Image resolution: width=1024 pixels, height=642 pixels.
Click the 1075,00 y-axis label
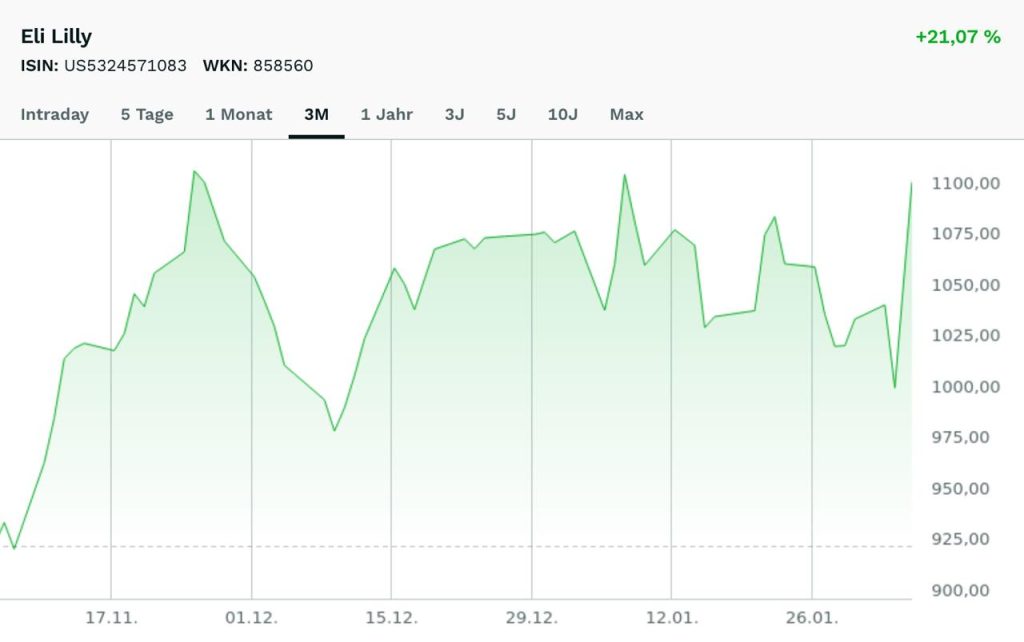[965, 234]
